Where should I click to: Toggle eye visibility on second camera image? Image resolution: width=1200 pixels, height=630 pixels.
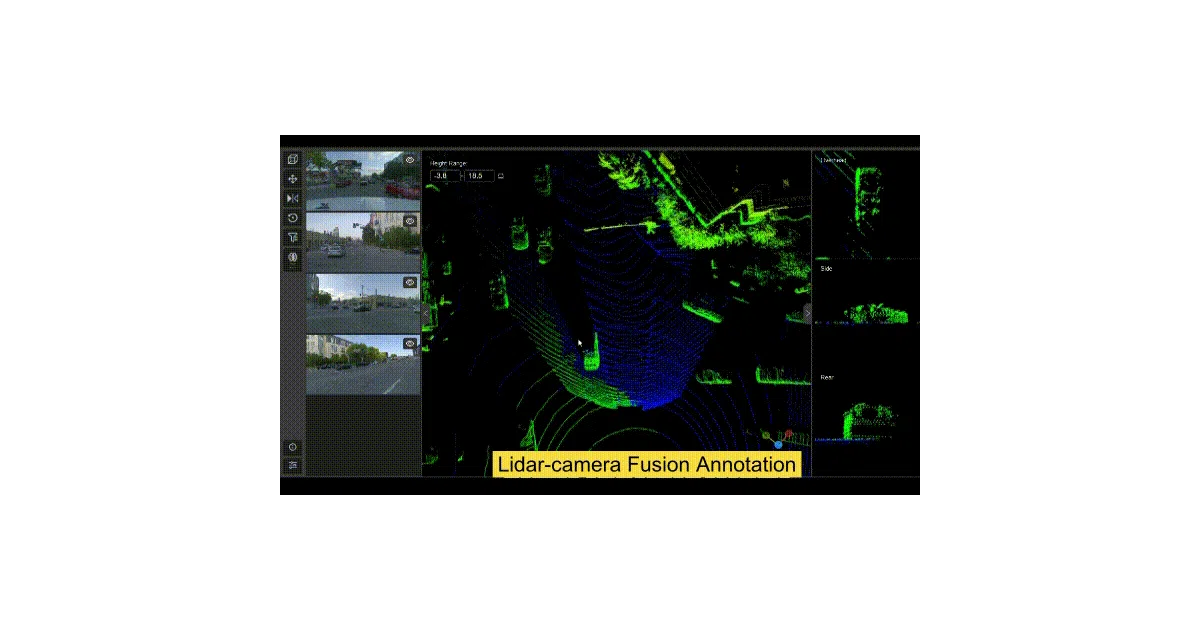(x=410, y=221)
